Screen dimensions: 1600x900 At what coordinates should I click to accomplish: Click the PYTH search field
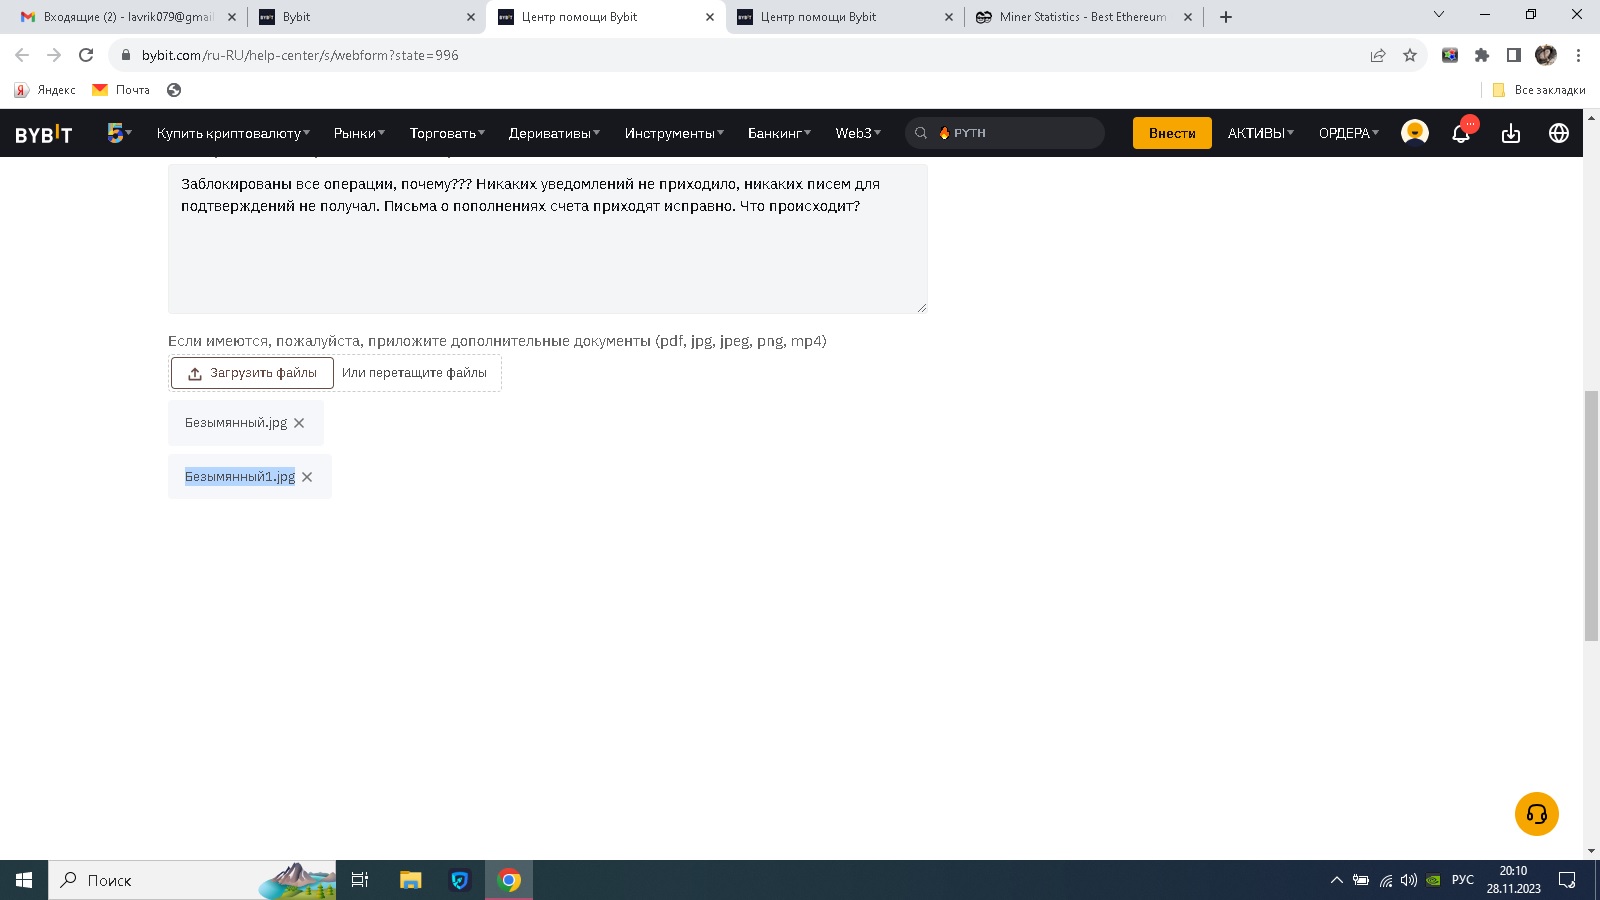coord(1005,133)
